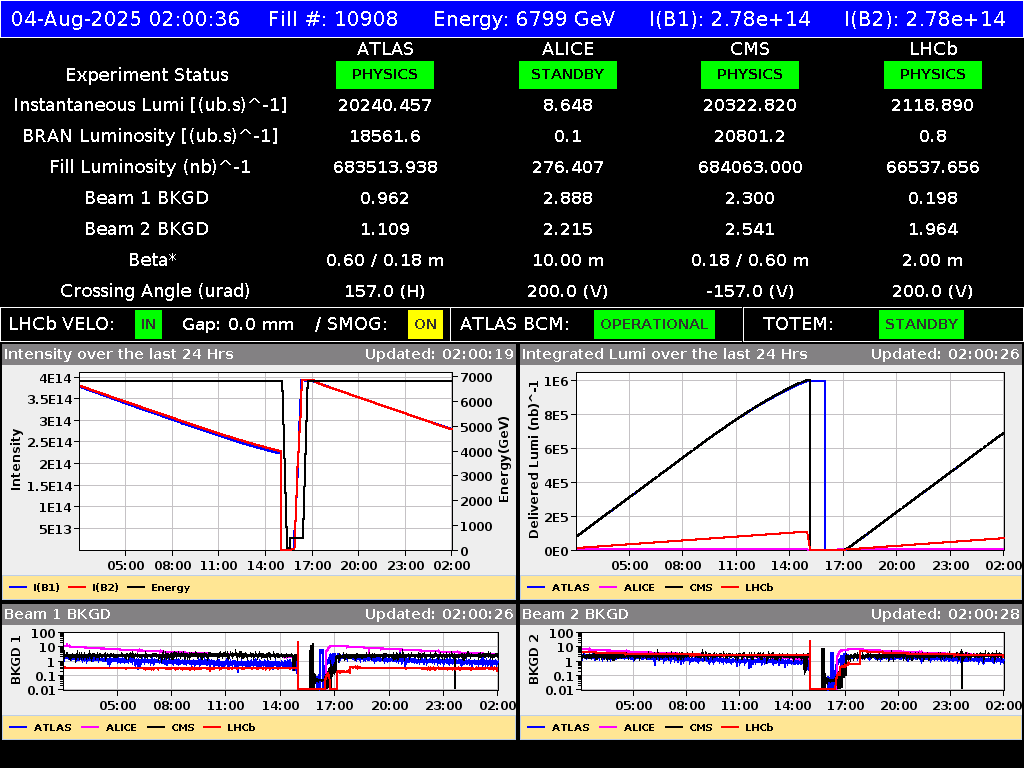Image resolution: width=1024 pixels, height=768 pixels.
Task: Click the Experiment Status row label
Action: 147,75
